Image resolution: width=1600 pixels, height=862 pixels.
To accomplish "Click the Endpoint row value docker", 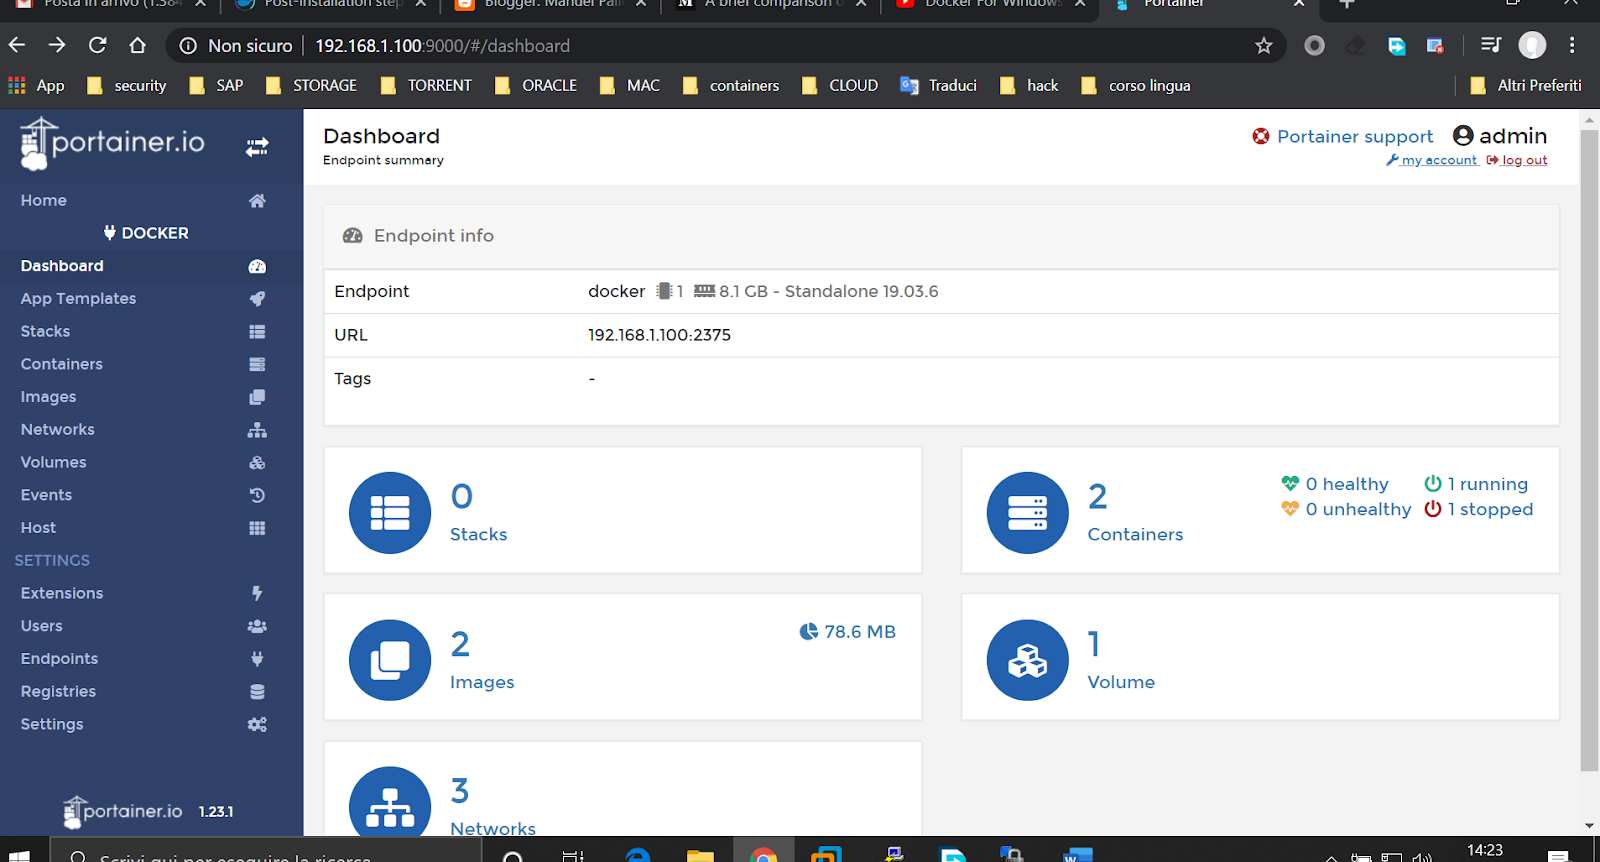I will click(x=616, y=291).
